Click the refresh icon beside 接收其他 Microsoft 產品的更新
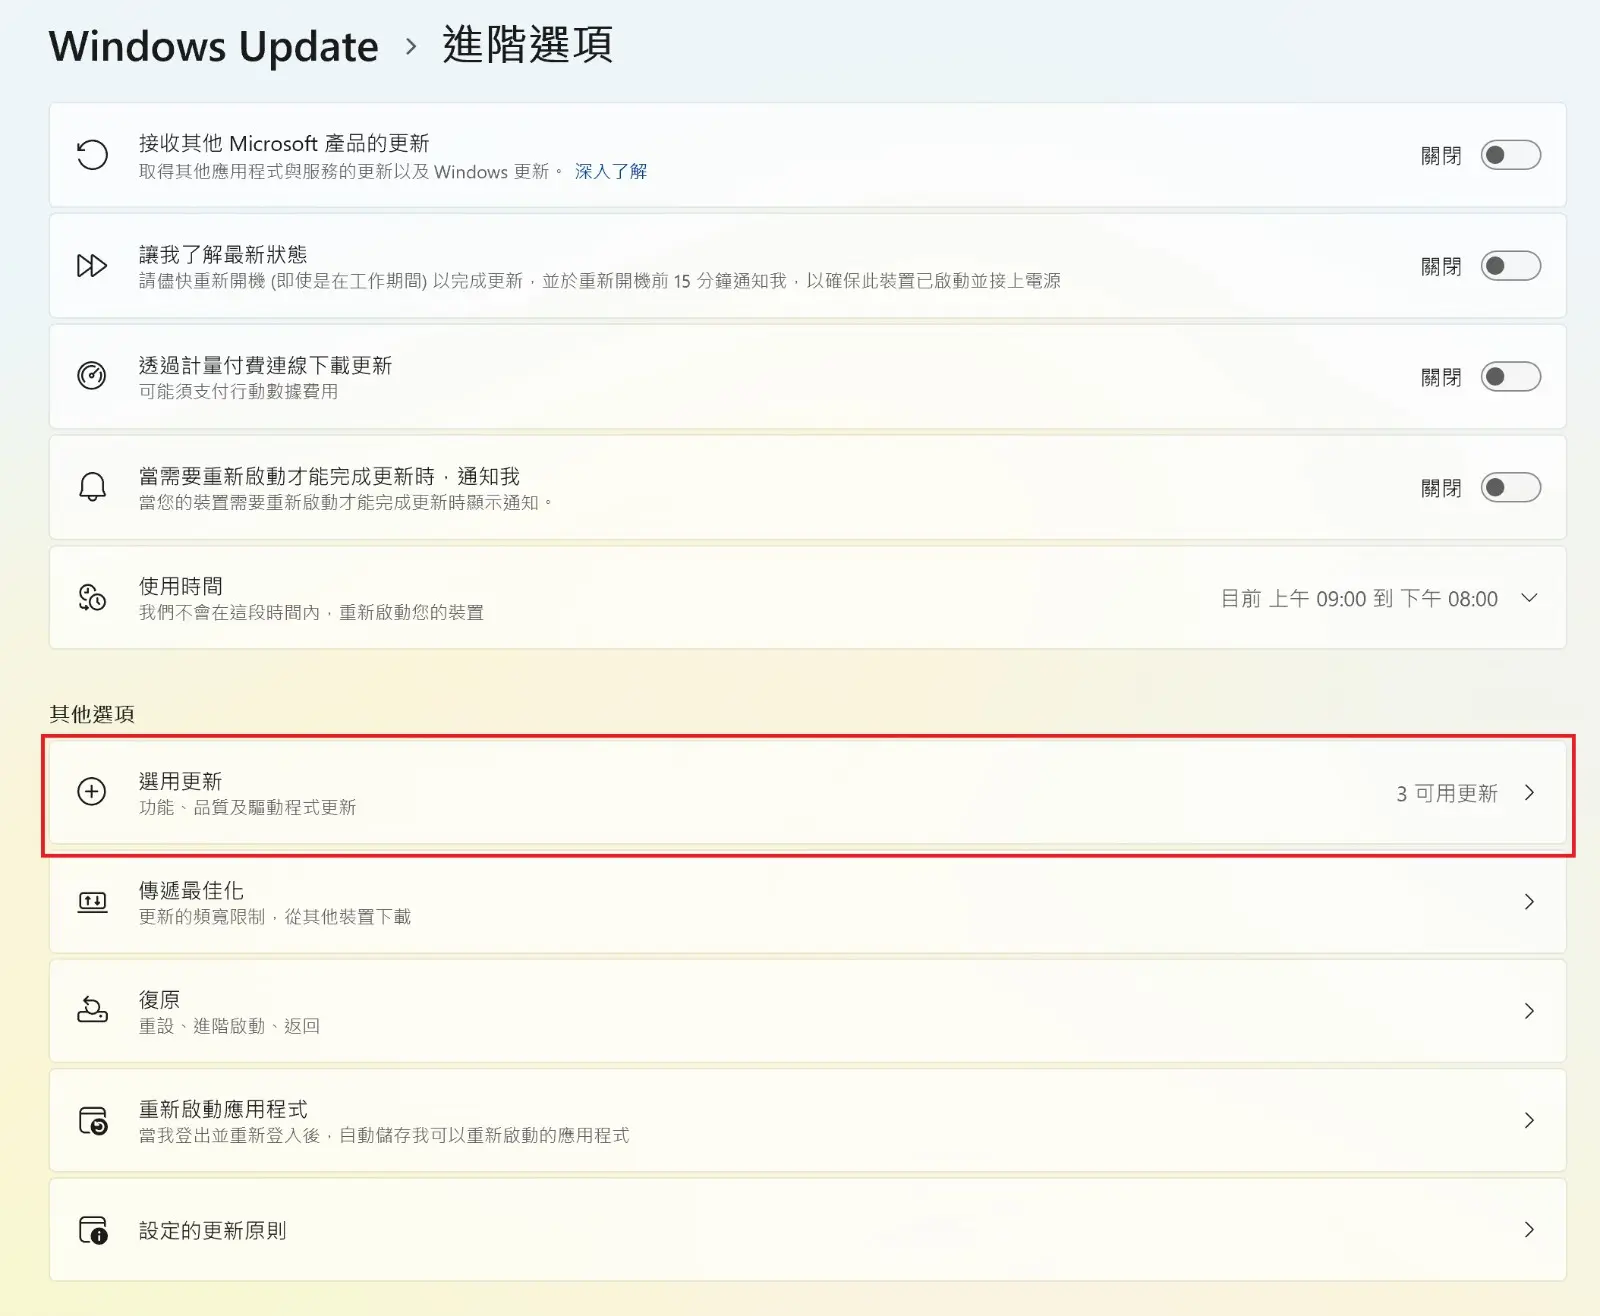This screenshot has height=1316, width=1600. [x=92, y=155]
